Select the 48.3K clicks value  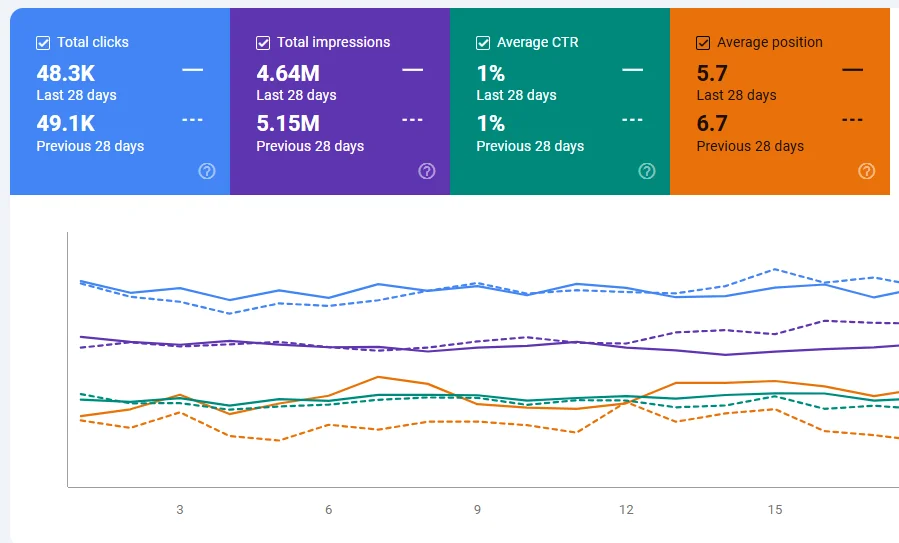(x=66, y=73)
